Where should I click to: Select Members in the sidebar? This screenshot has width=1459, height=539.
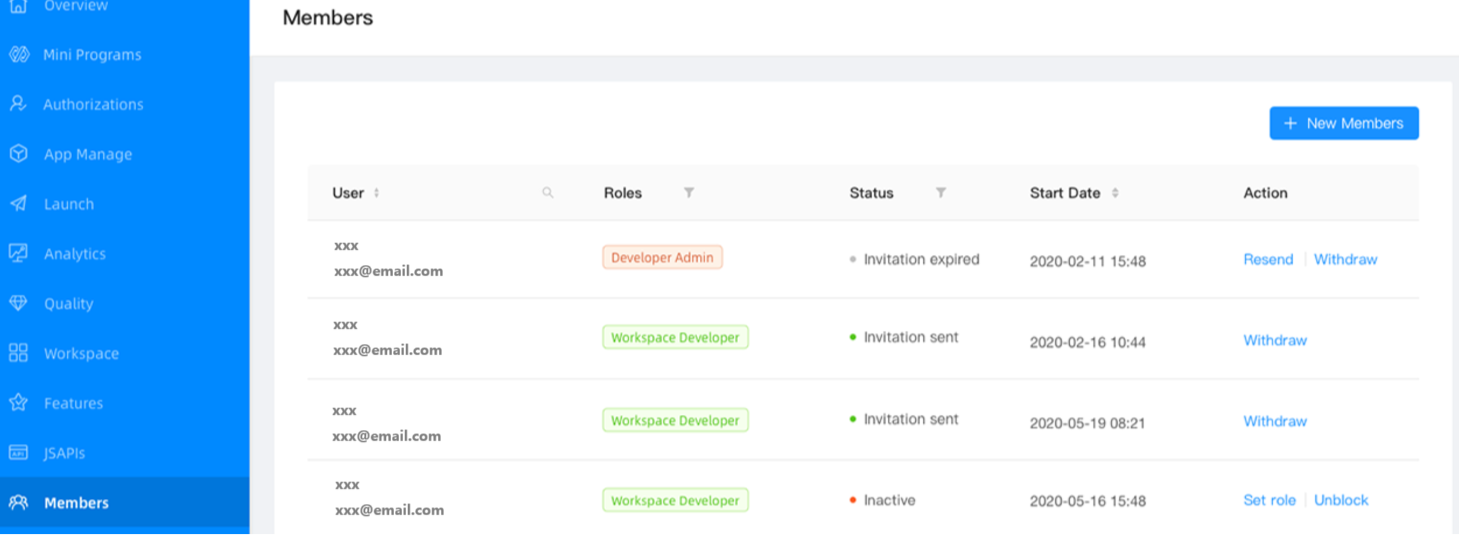click(76, 503)
